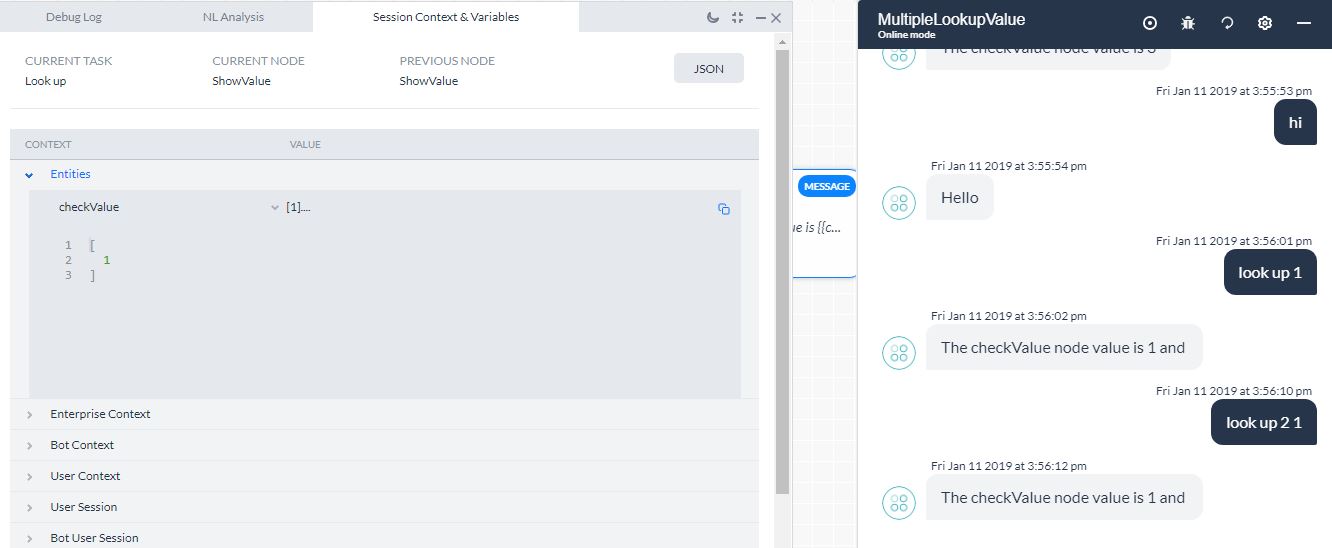The image size is (1332, 548).
Task: Minimize the MultipleLookupValue chat window
Action: (1304, 23)
